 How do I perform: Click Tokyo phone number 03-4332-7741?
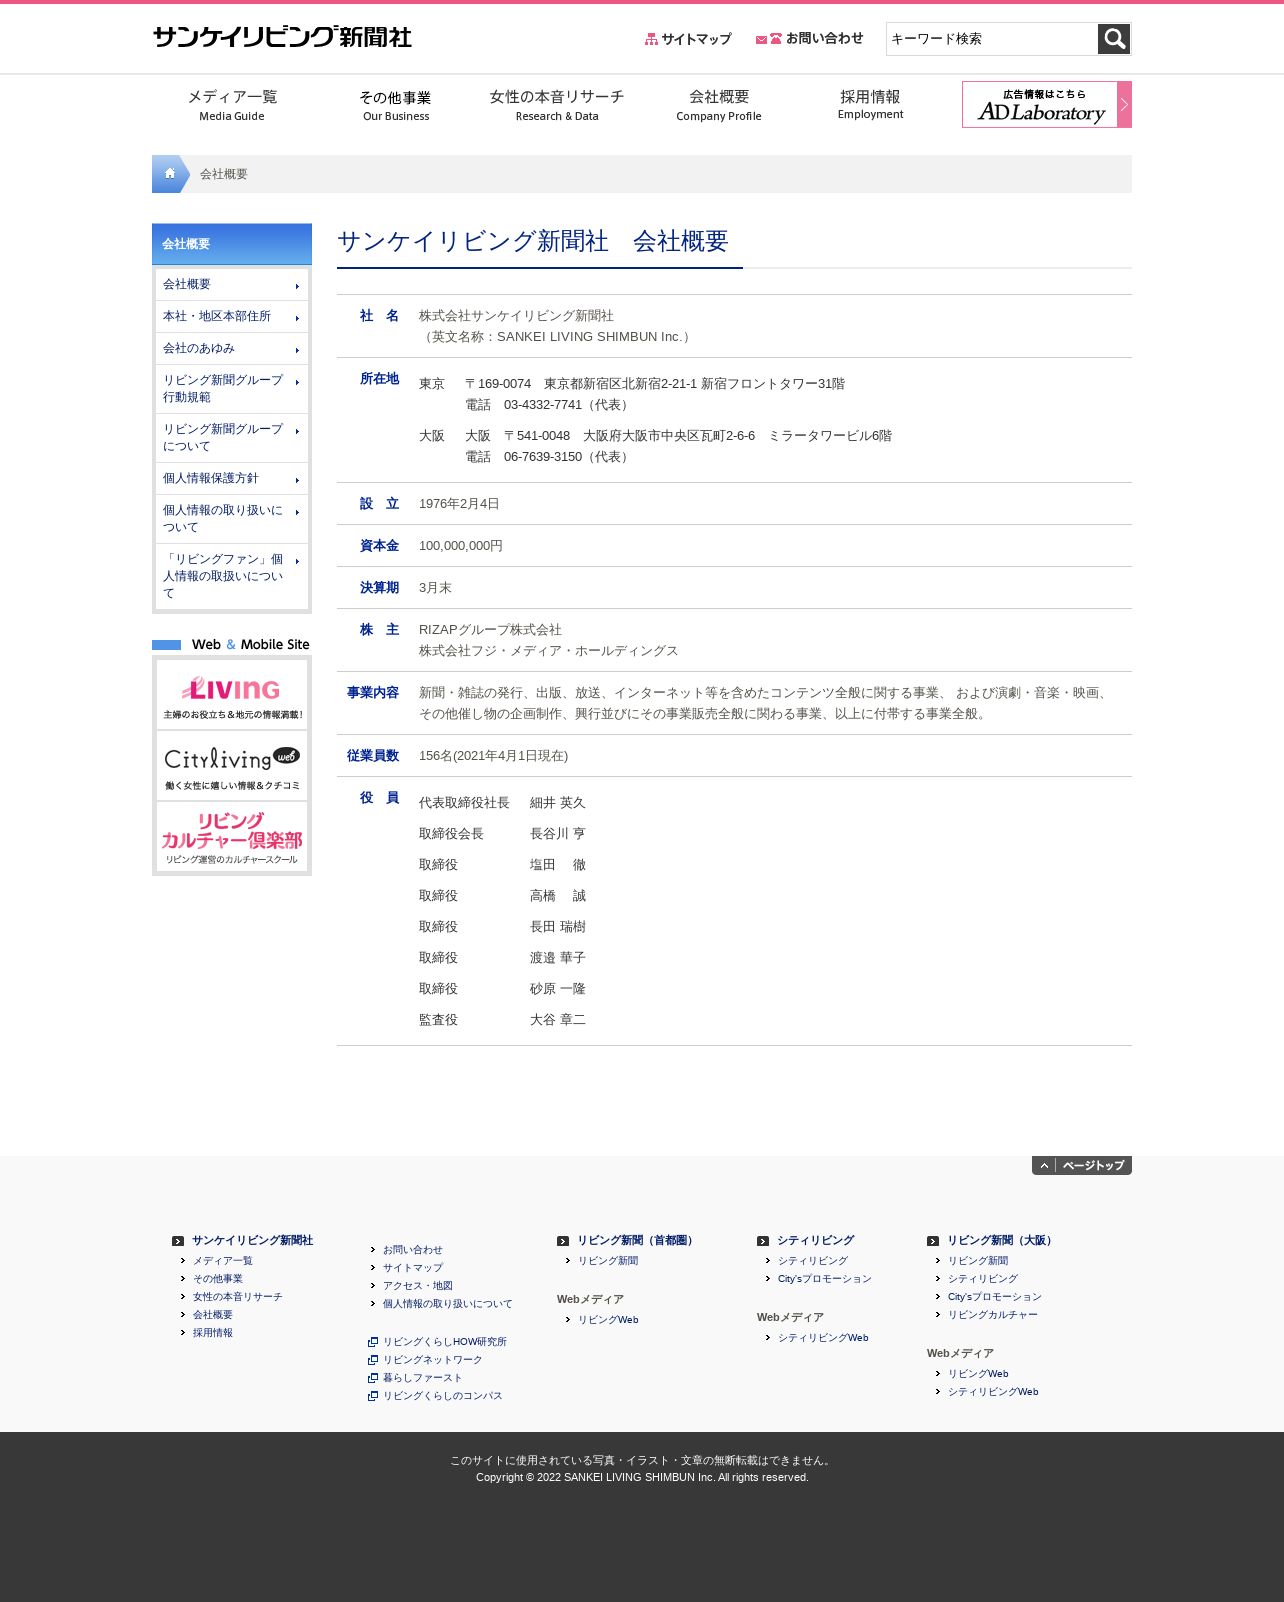click(x=543, y=405)
